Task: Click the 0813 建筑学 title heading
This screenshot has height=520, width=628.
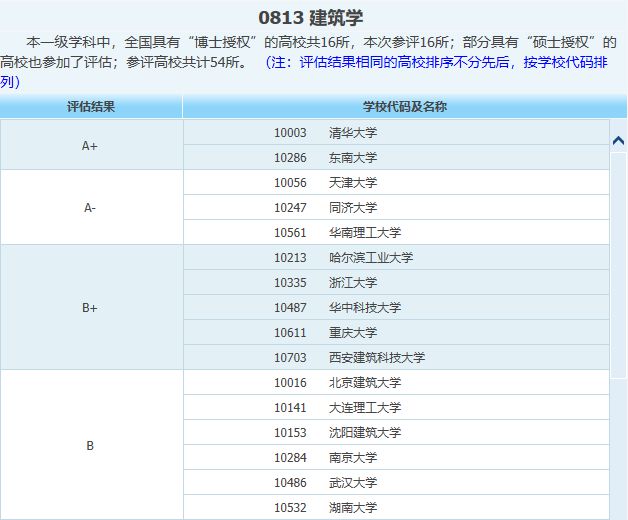Action: pyautogui.click(x=311, y=18)
